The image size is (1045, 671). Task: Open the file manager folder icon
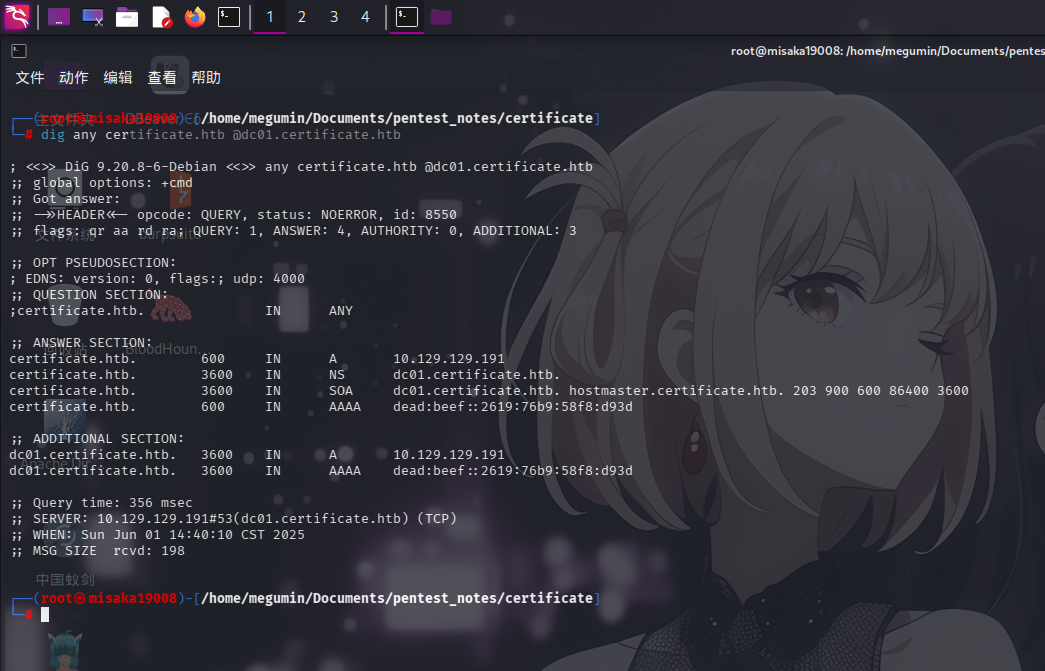(127, 17)
